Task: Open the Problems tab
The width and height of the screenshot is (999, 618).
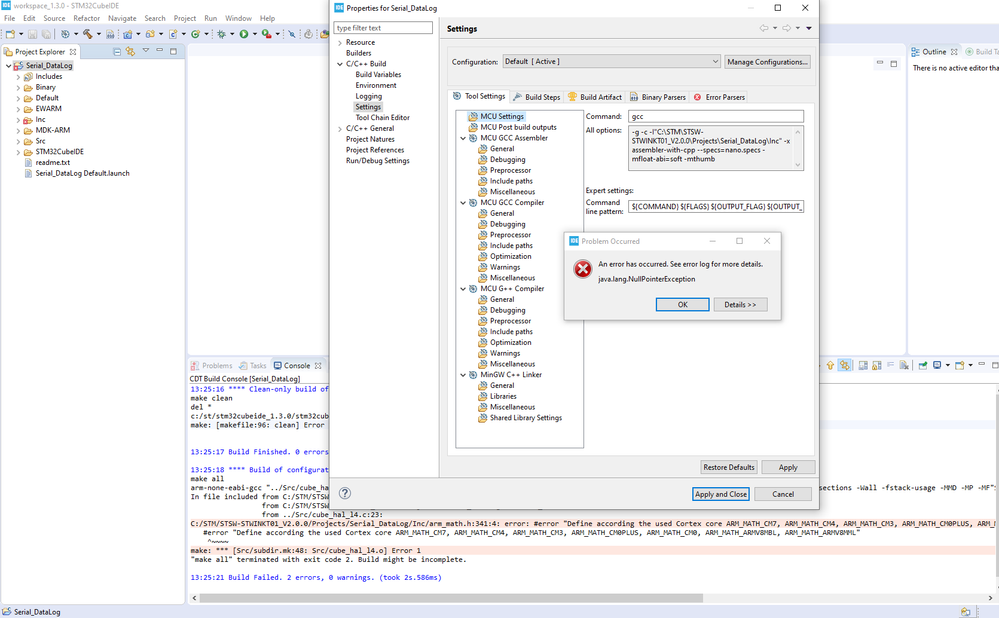Action: click(212, 366)
